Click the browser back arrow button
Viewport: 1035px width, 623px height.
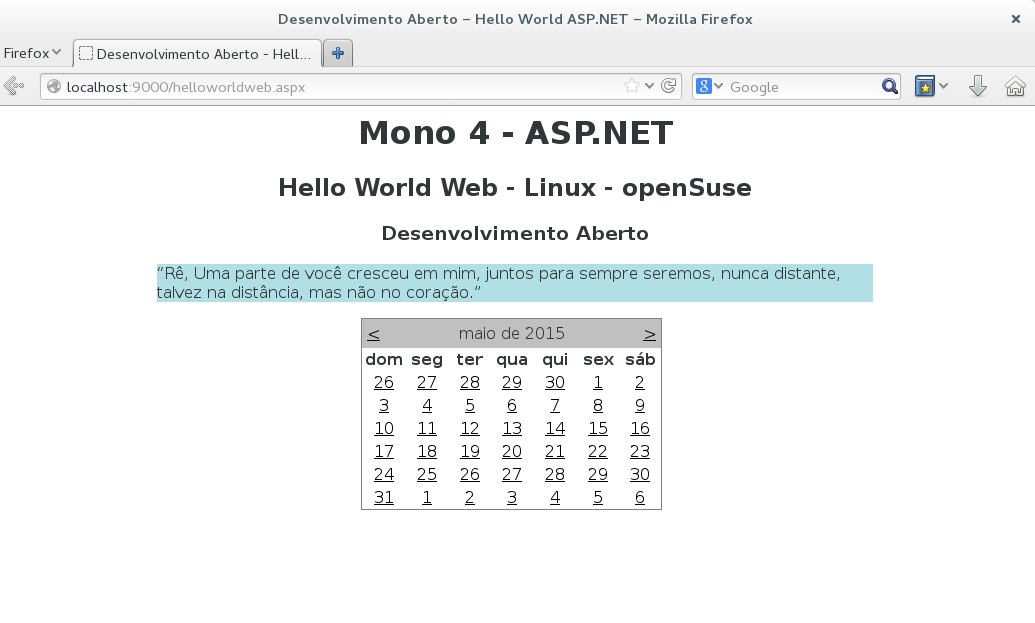tap(14, 87)
